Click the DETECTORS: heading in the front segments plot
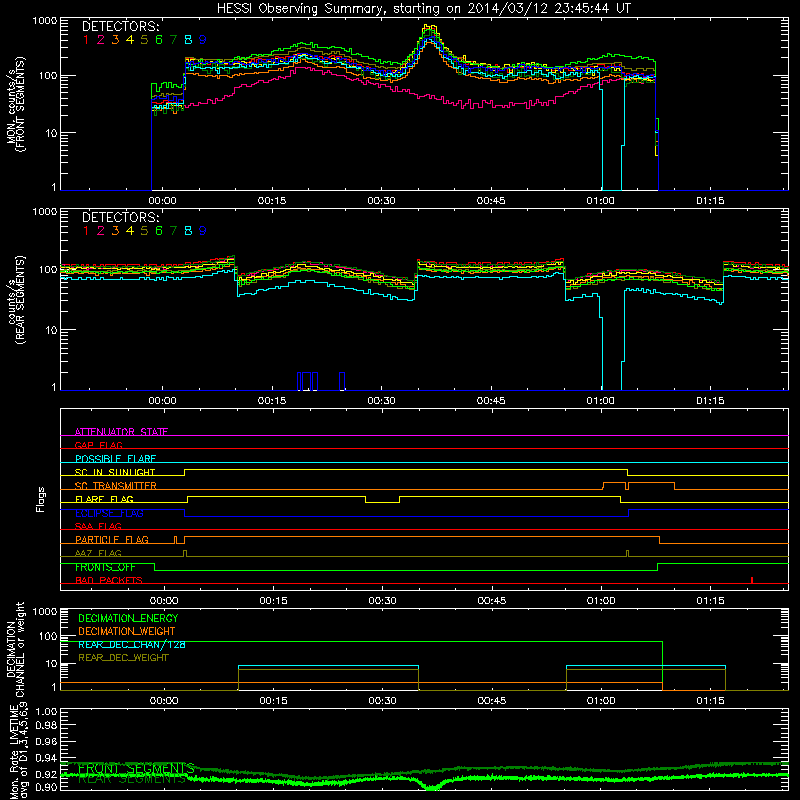The height and width of the screenshot is (800, 800). click(x=120, y=26)
